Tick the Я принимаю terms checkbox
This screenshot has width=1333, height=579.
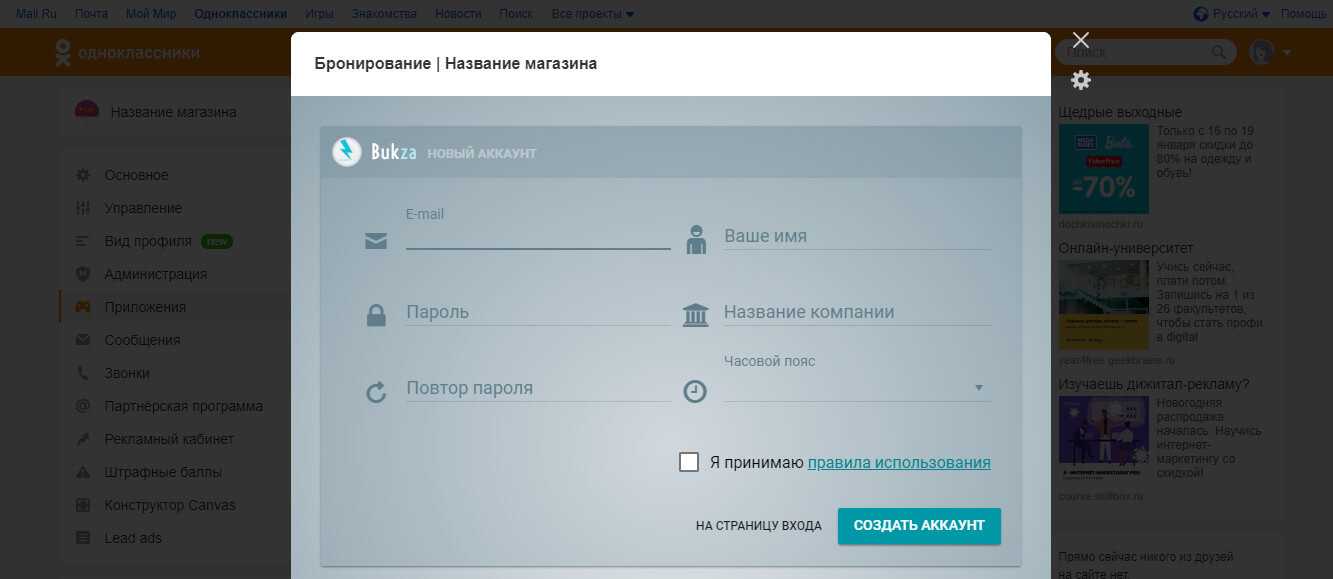click(689, 462)
